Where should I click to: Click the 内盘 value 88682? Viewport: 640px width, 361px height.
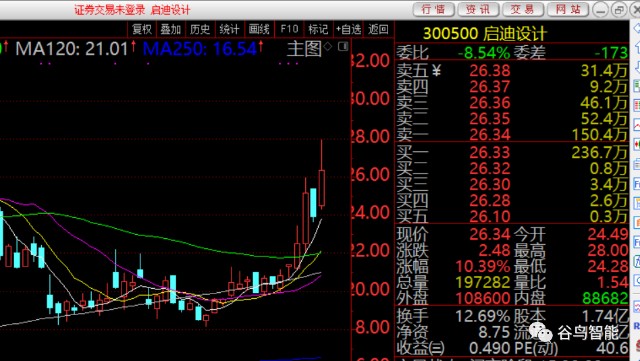click(605, 298)
